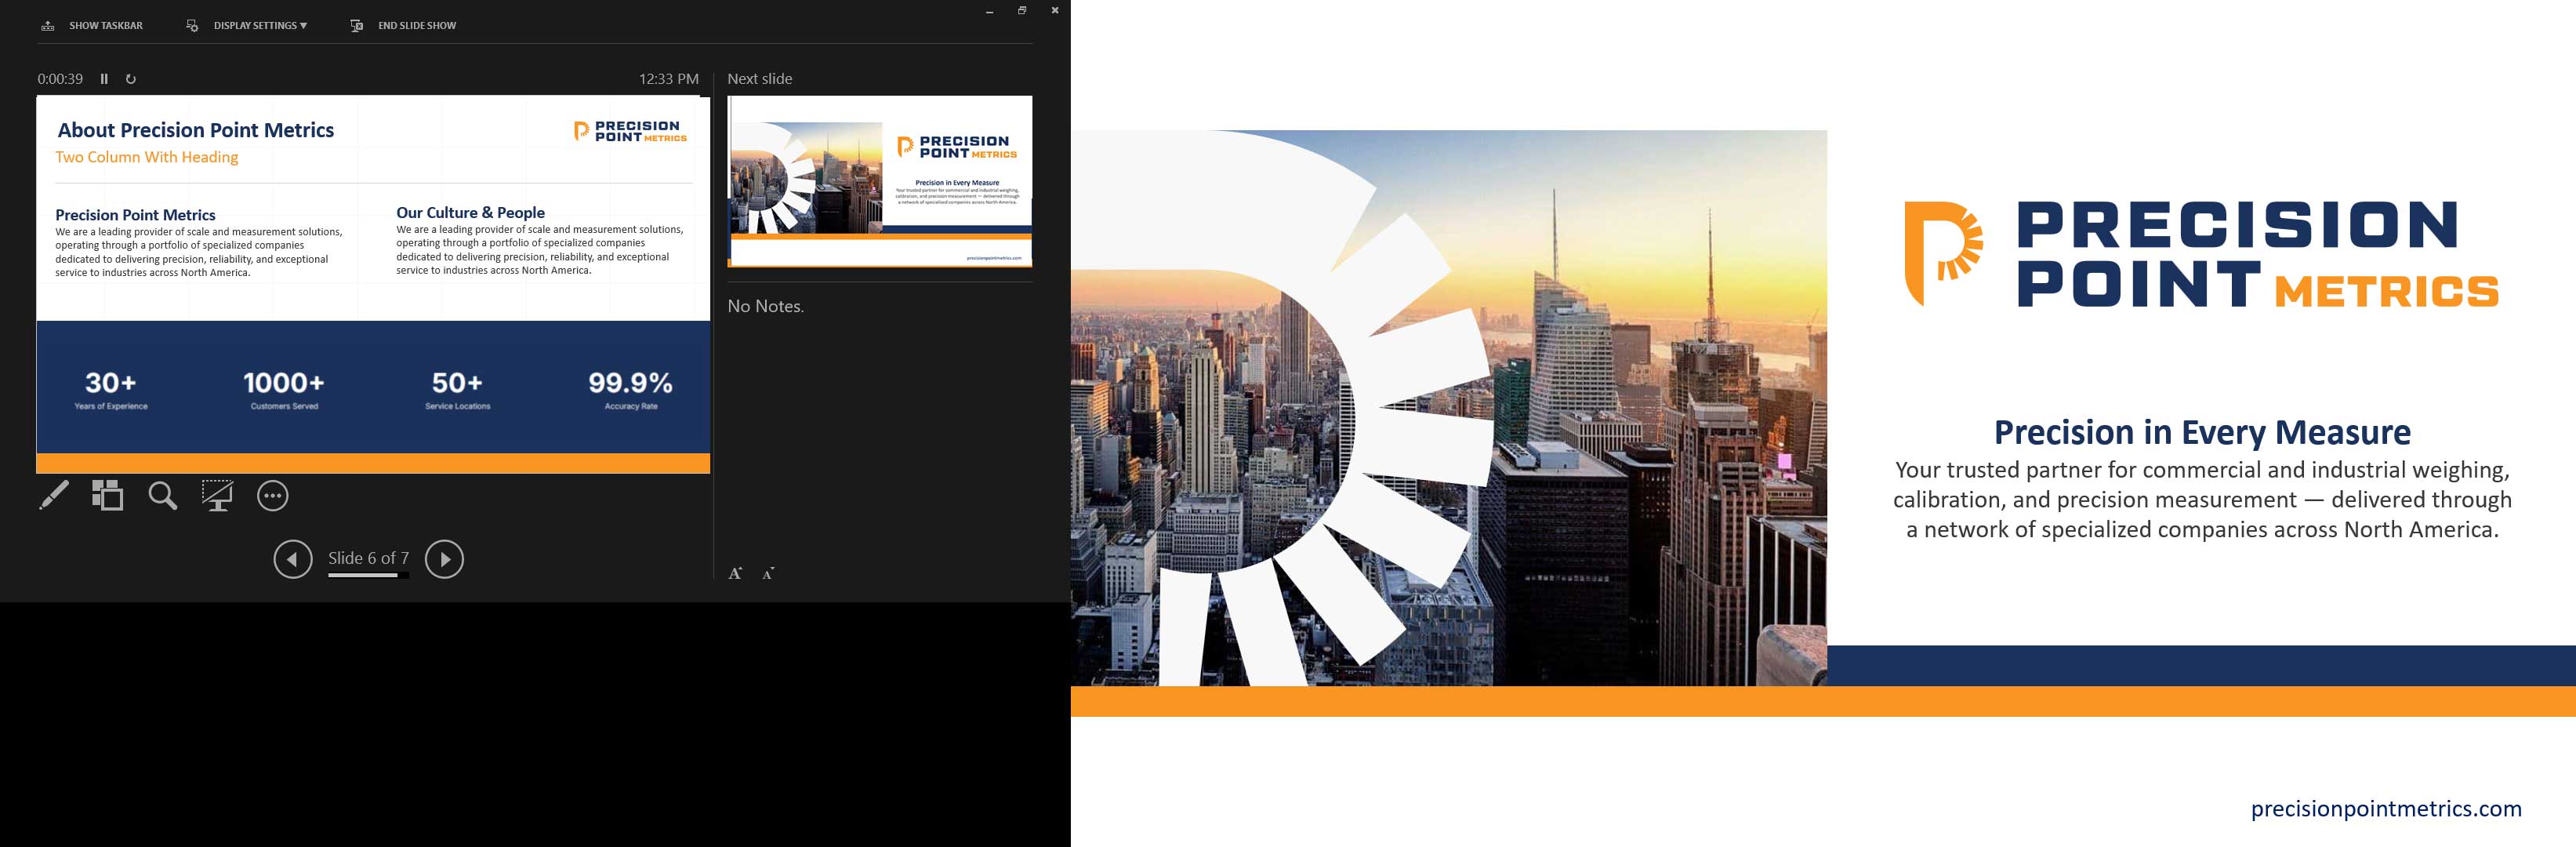Image resolution: width=2576 pixels, height=847 pixels.
Task: Click the Show Taskbar icon
Action: click(47, 25)
